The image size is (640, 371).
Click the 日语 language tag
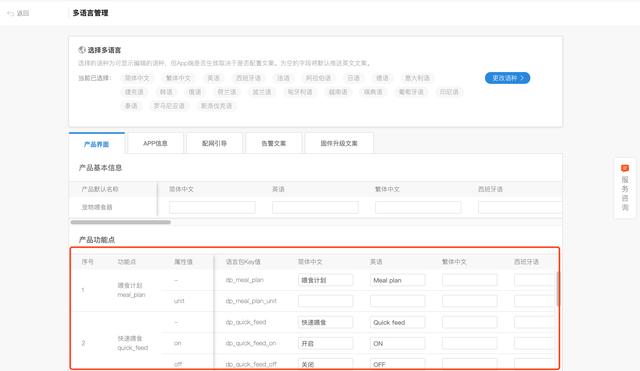353,78
